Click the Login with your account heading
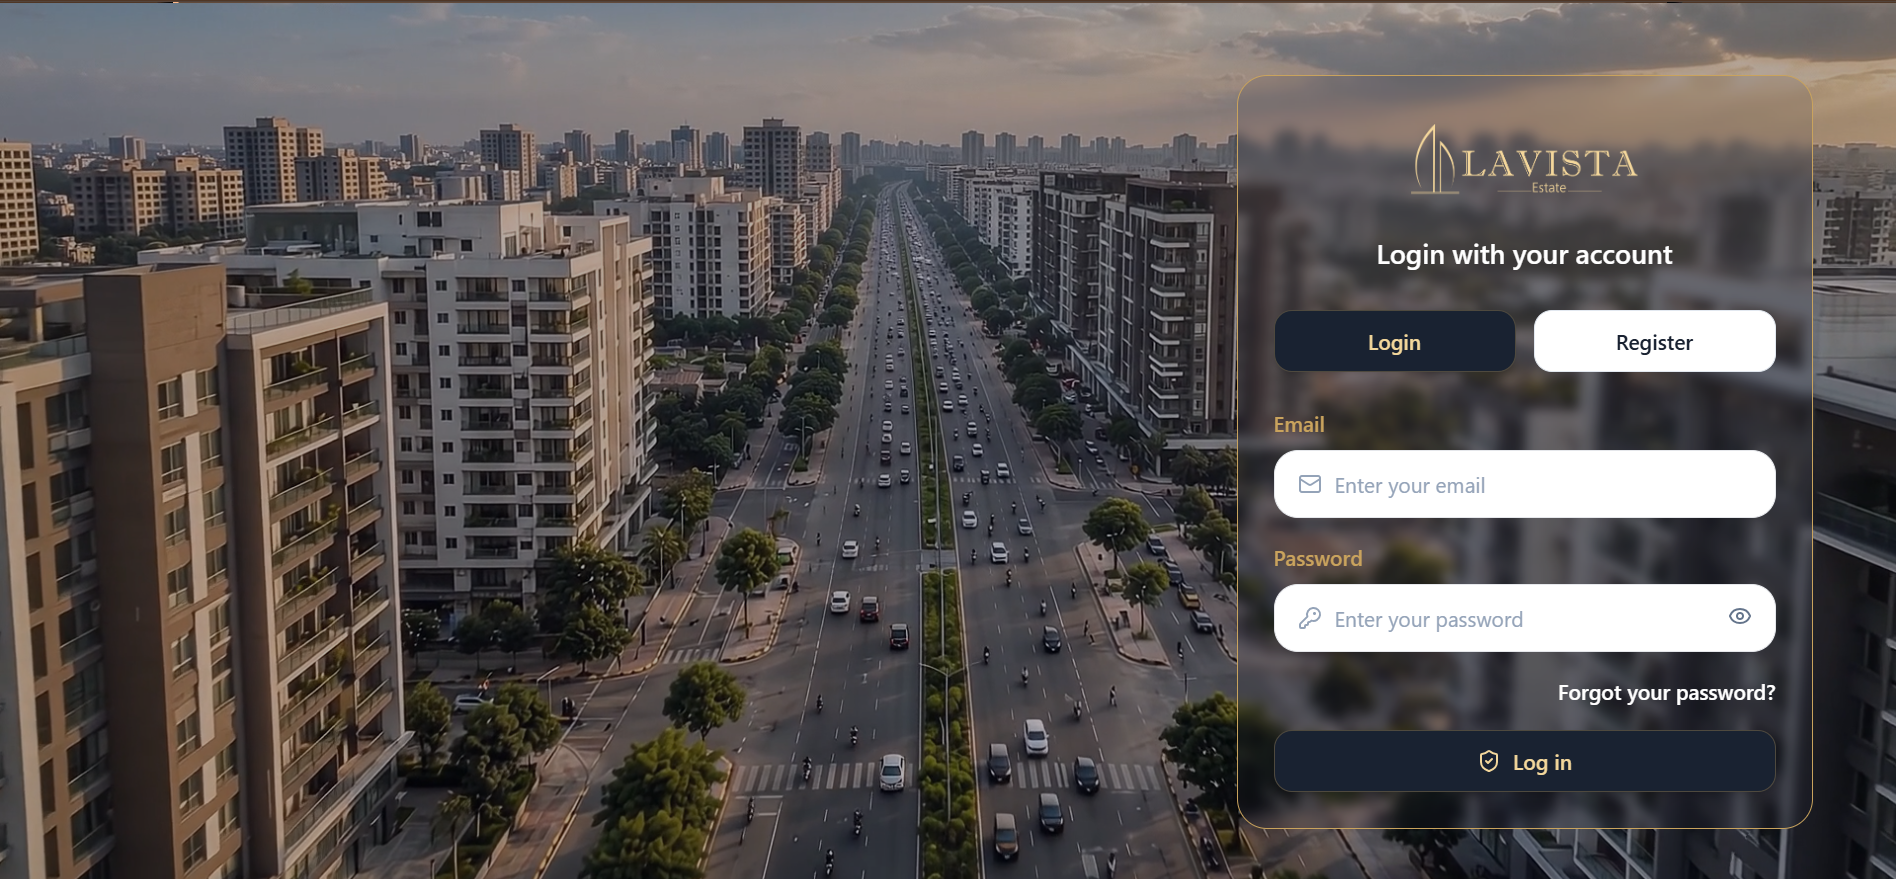Image resolution: width=1896 pixels, height=879 pixels. click(1524, 256)
